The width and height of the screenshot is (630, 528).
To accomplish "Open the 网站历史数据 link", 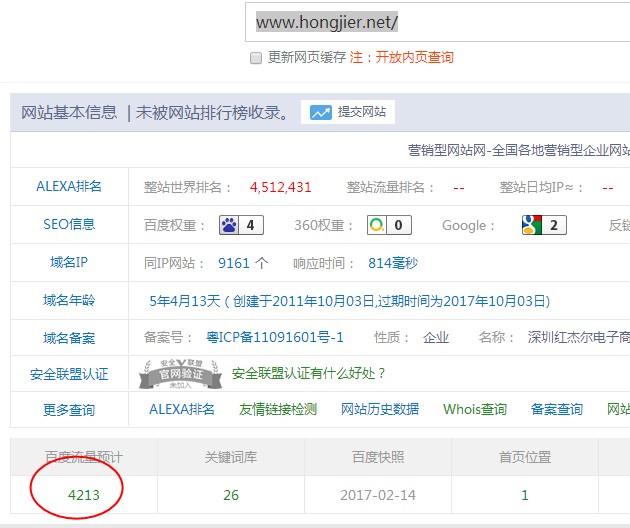I will (x=380, y=409).
